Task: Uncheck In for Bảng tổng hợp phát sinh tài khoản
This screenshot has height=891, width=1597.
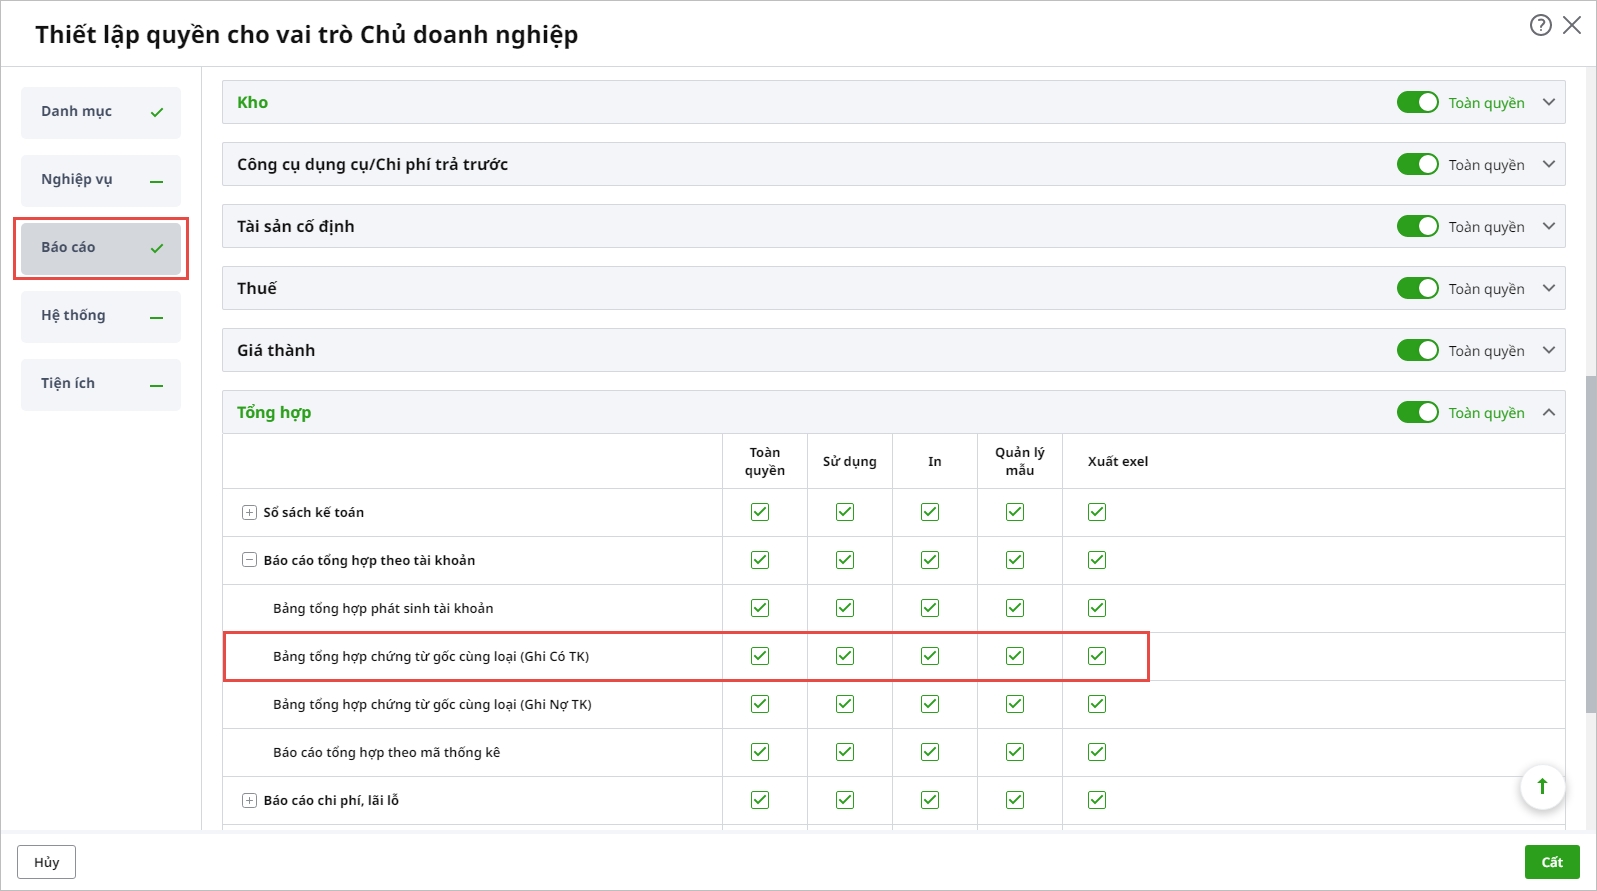Action: pyautogui.click(x=930, y=608)
